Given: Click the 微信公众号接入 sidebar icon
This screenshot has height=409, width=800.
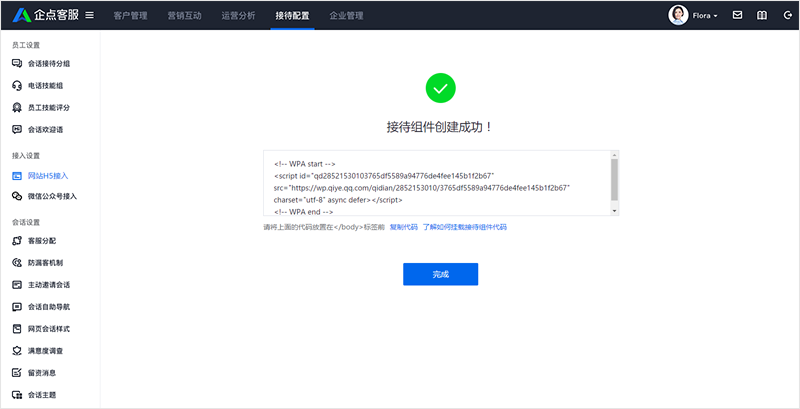Looking at the screenshot, I should coord(17,196).
